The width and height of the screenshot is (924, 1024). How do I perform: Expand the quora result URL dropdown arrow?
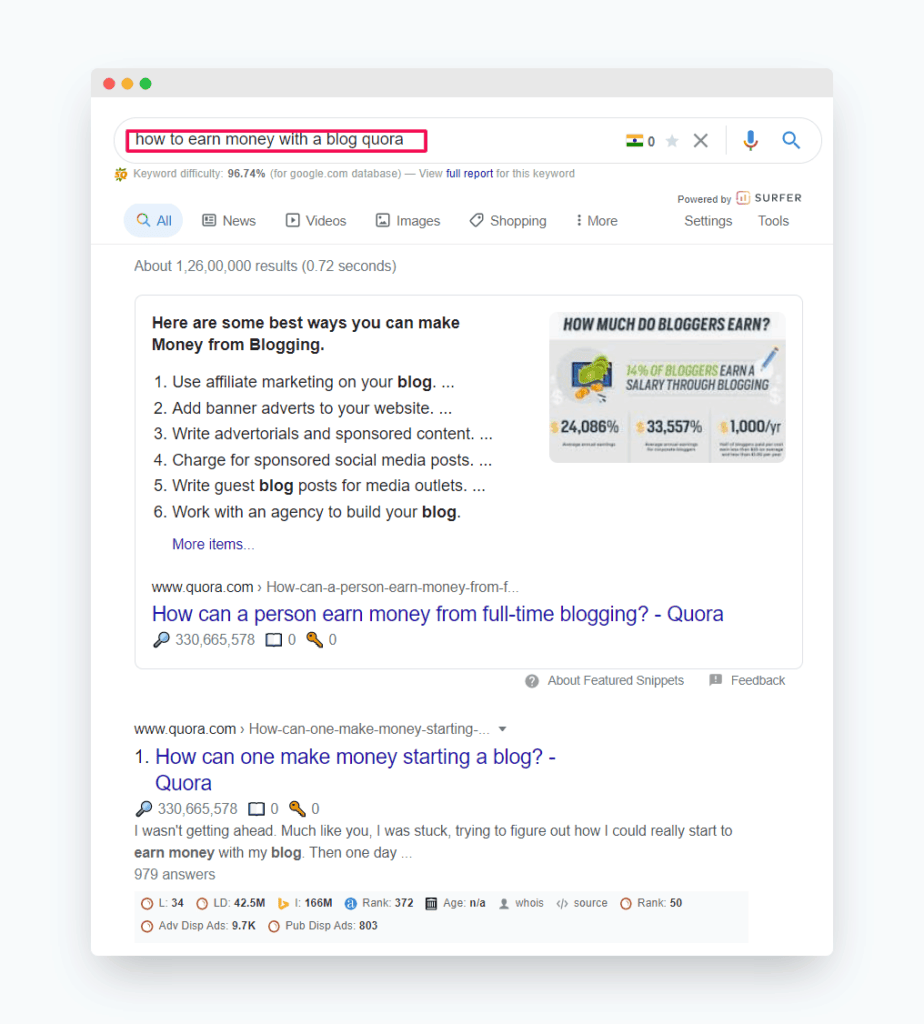click(x=502, y=729)
